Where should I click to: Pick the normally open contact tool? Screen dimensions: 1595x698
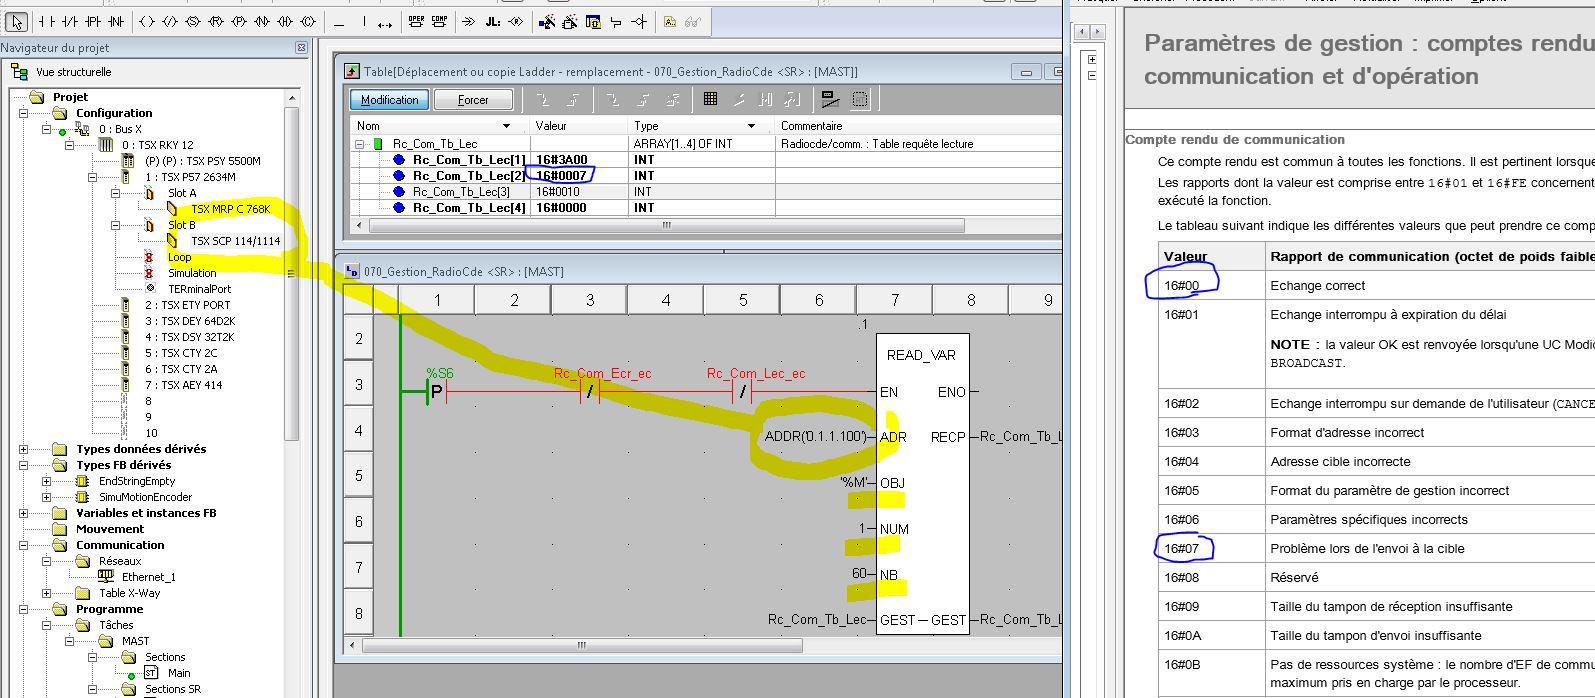[x=47, y=21]
